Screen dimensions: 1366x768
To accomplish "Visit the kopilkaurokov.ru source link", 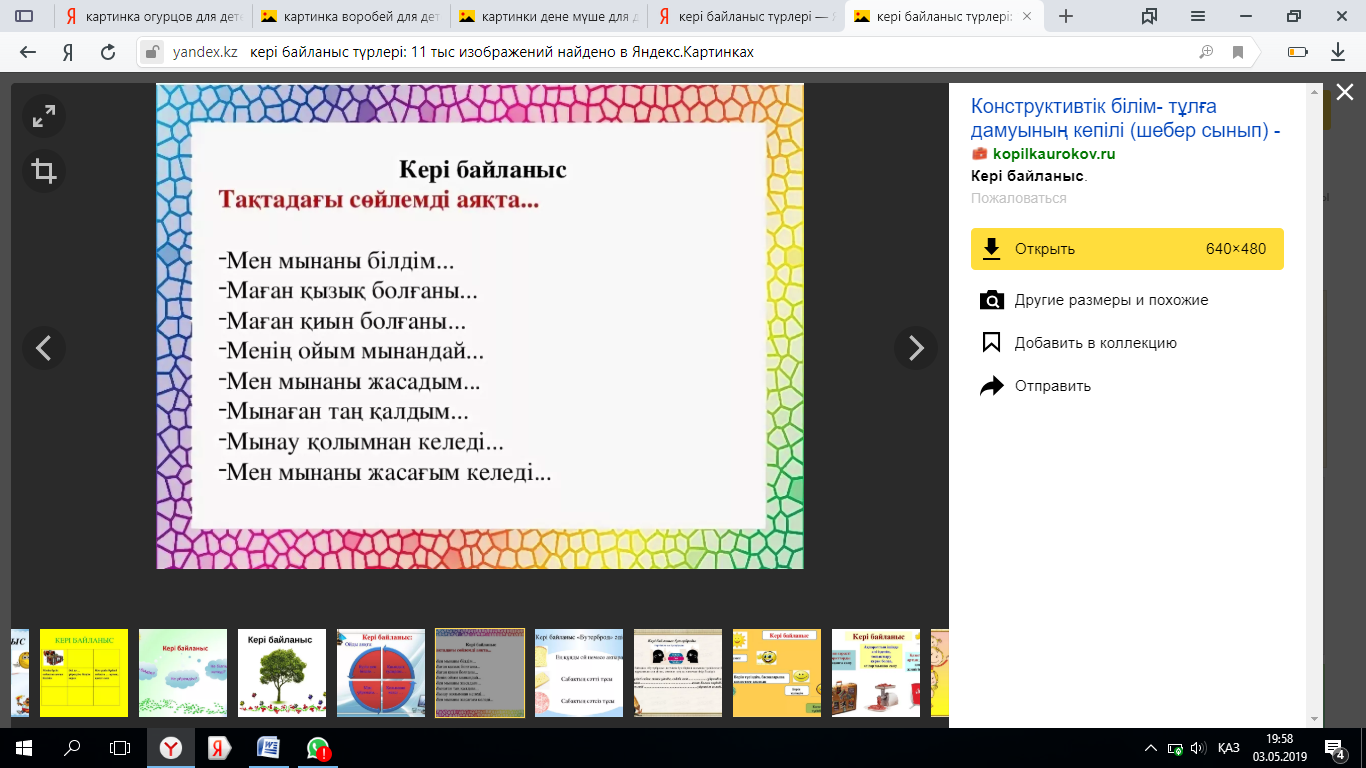I will (1054, 153).
